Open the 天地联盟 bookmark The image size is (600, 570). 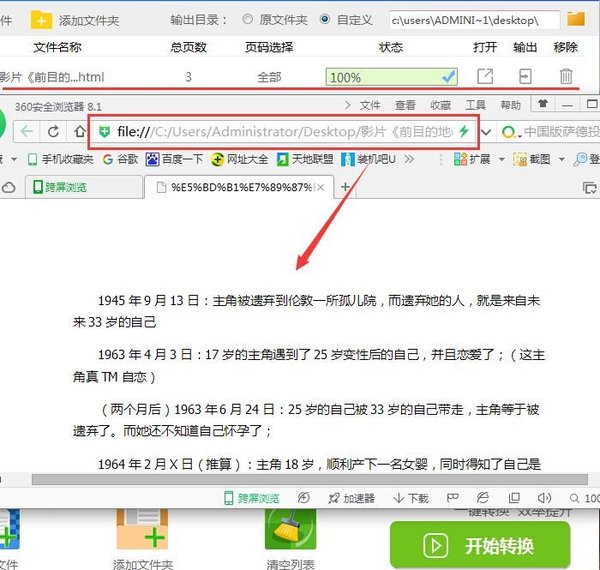(305, 159)
